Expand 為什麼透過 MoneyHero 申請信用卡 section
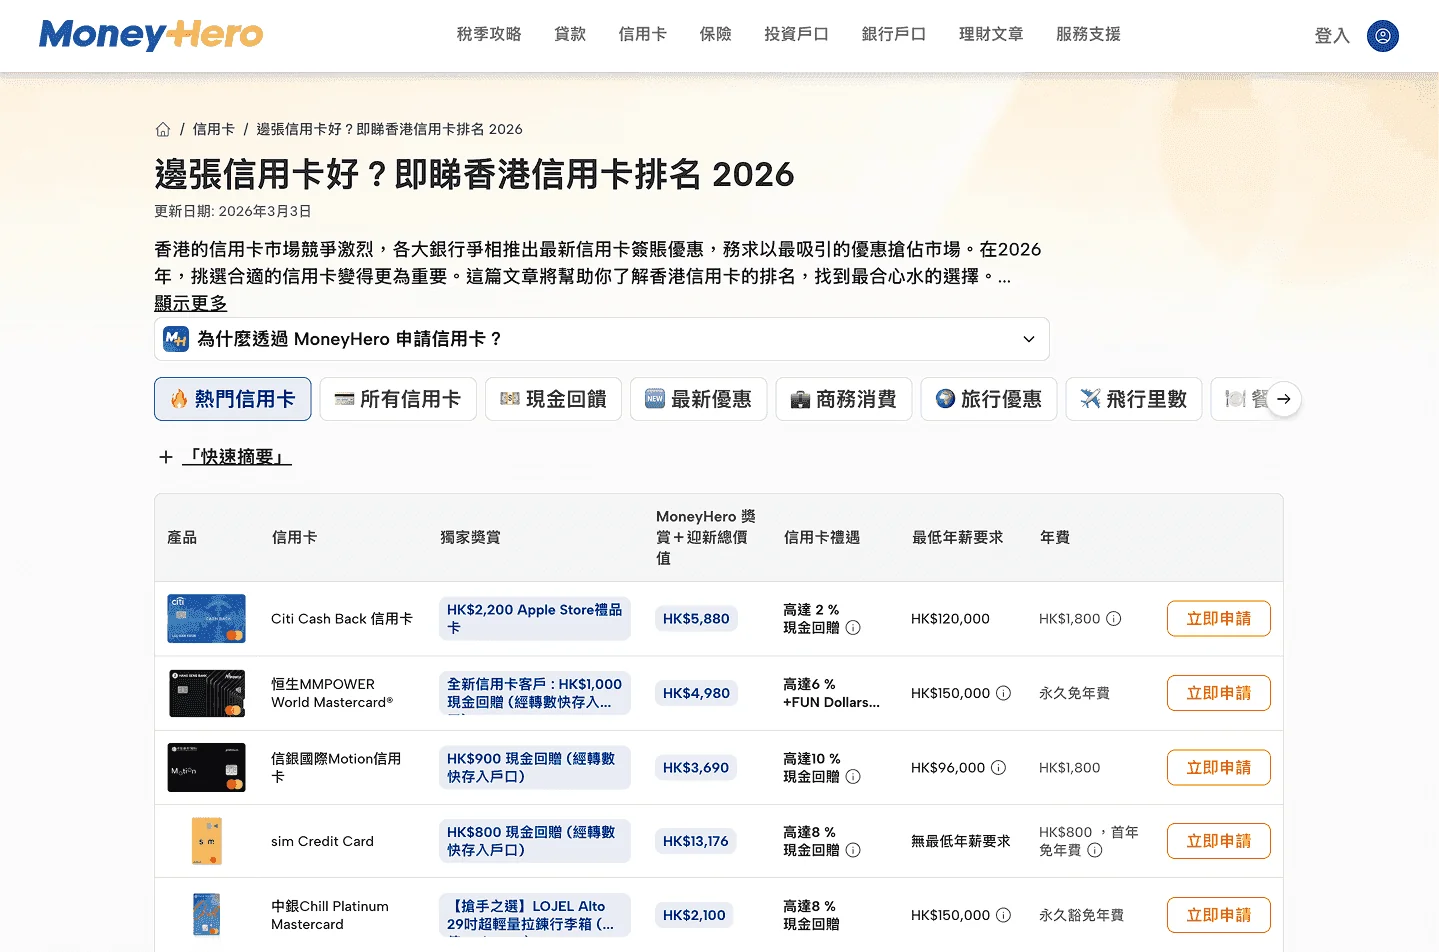 coord(602,339)
